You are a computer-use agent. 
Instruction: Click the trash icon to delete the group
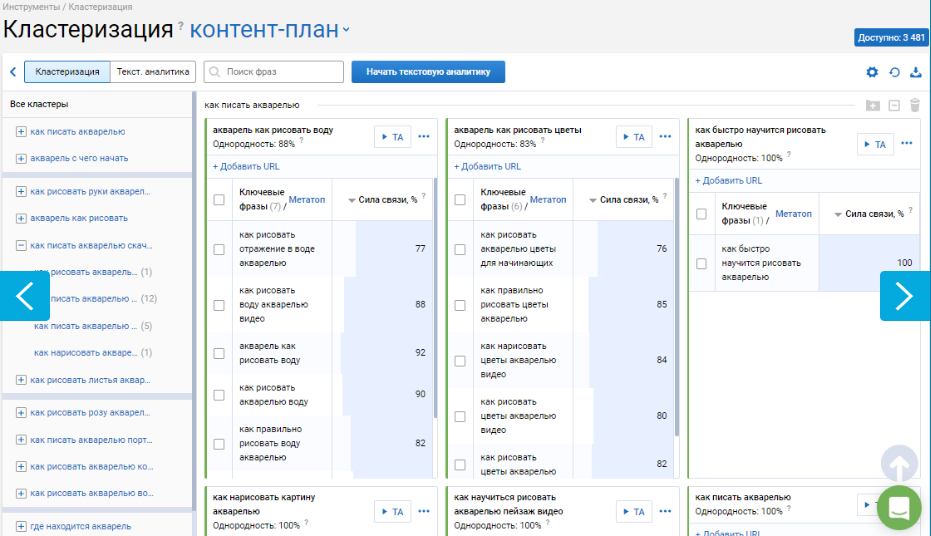coord(914,105)
